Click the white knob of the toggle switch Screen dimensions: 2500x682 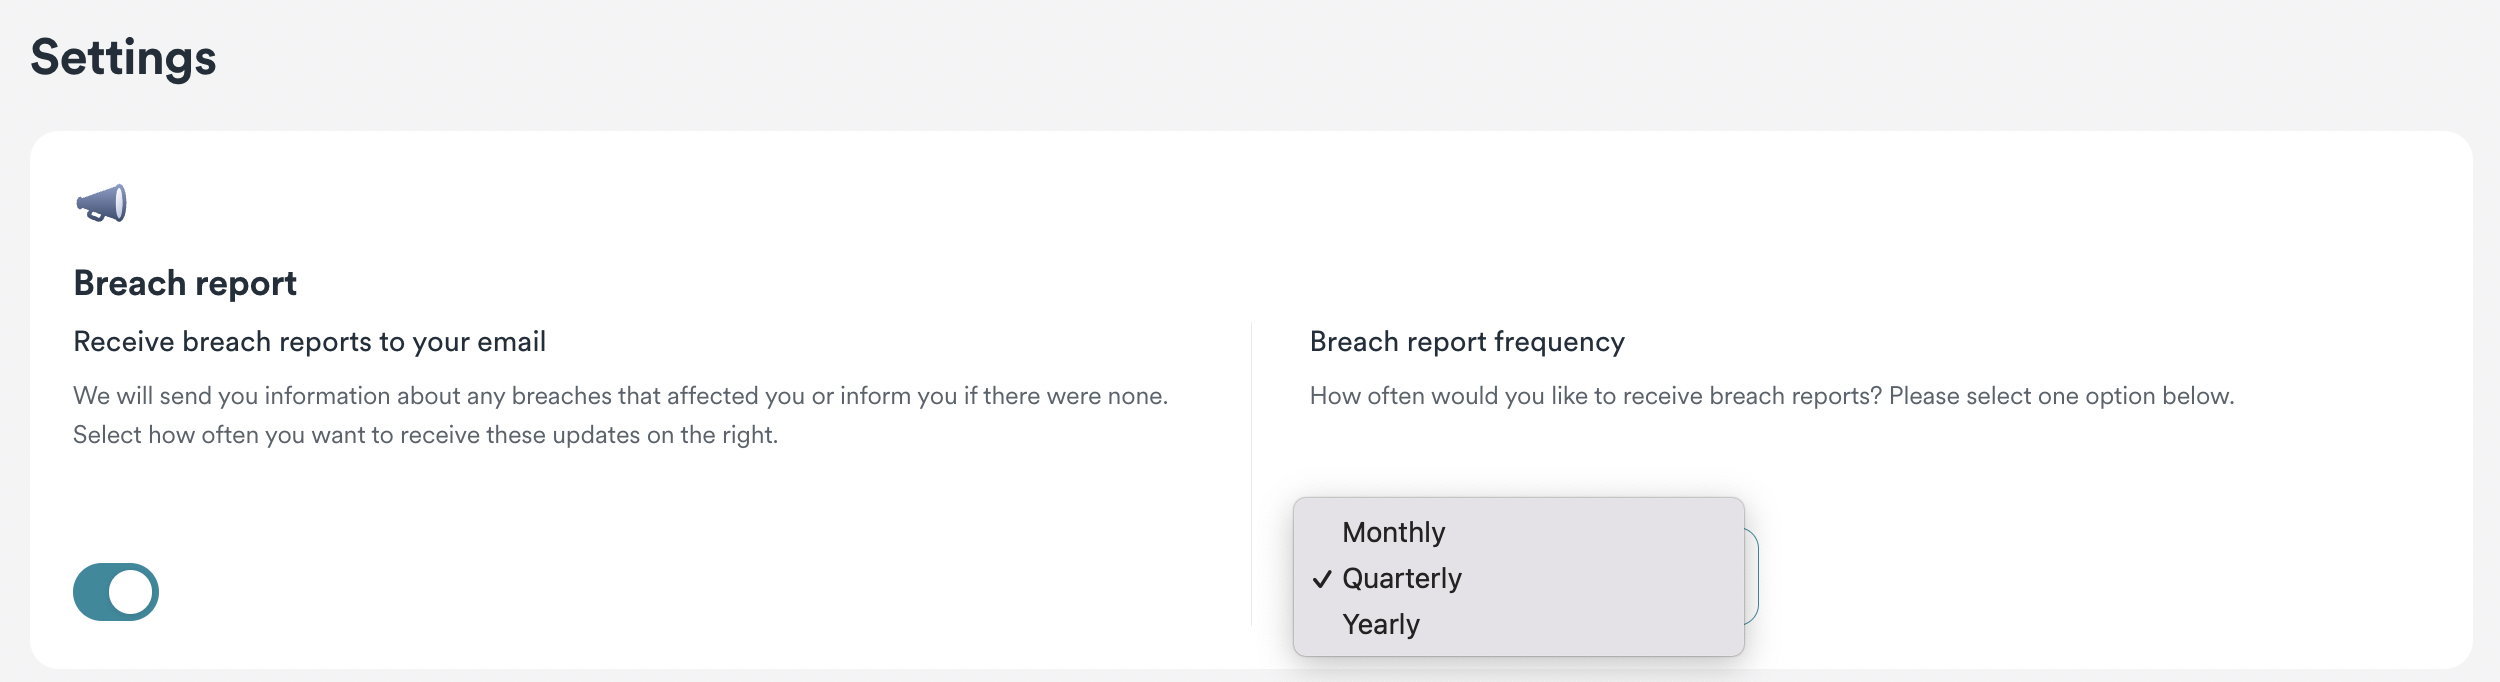click(132, 592)
